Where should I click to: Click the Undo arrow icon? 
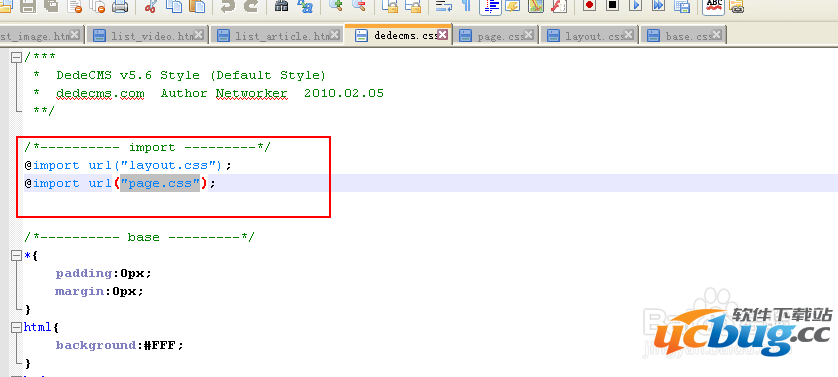[x=227, y=6]
